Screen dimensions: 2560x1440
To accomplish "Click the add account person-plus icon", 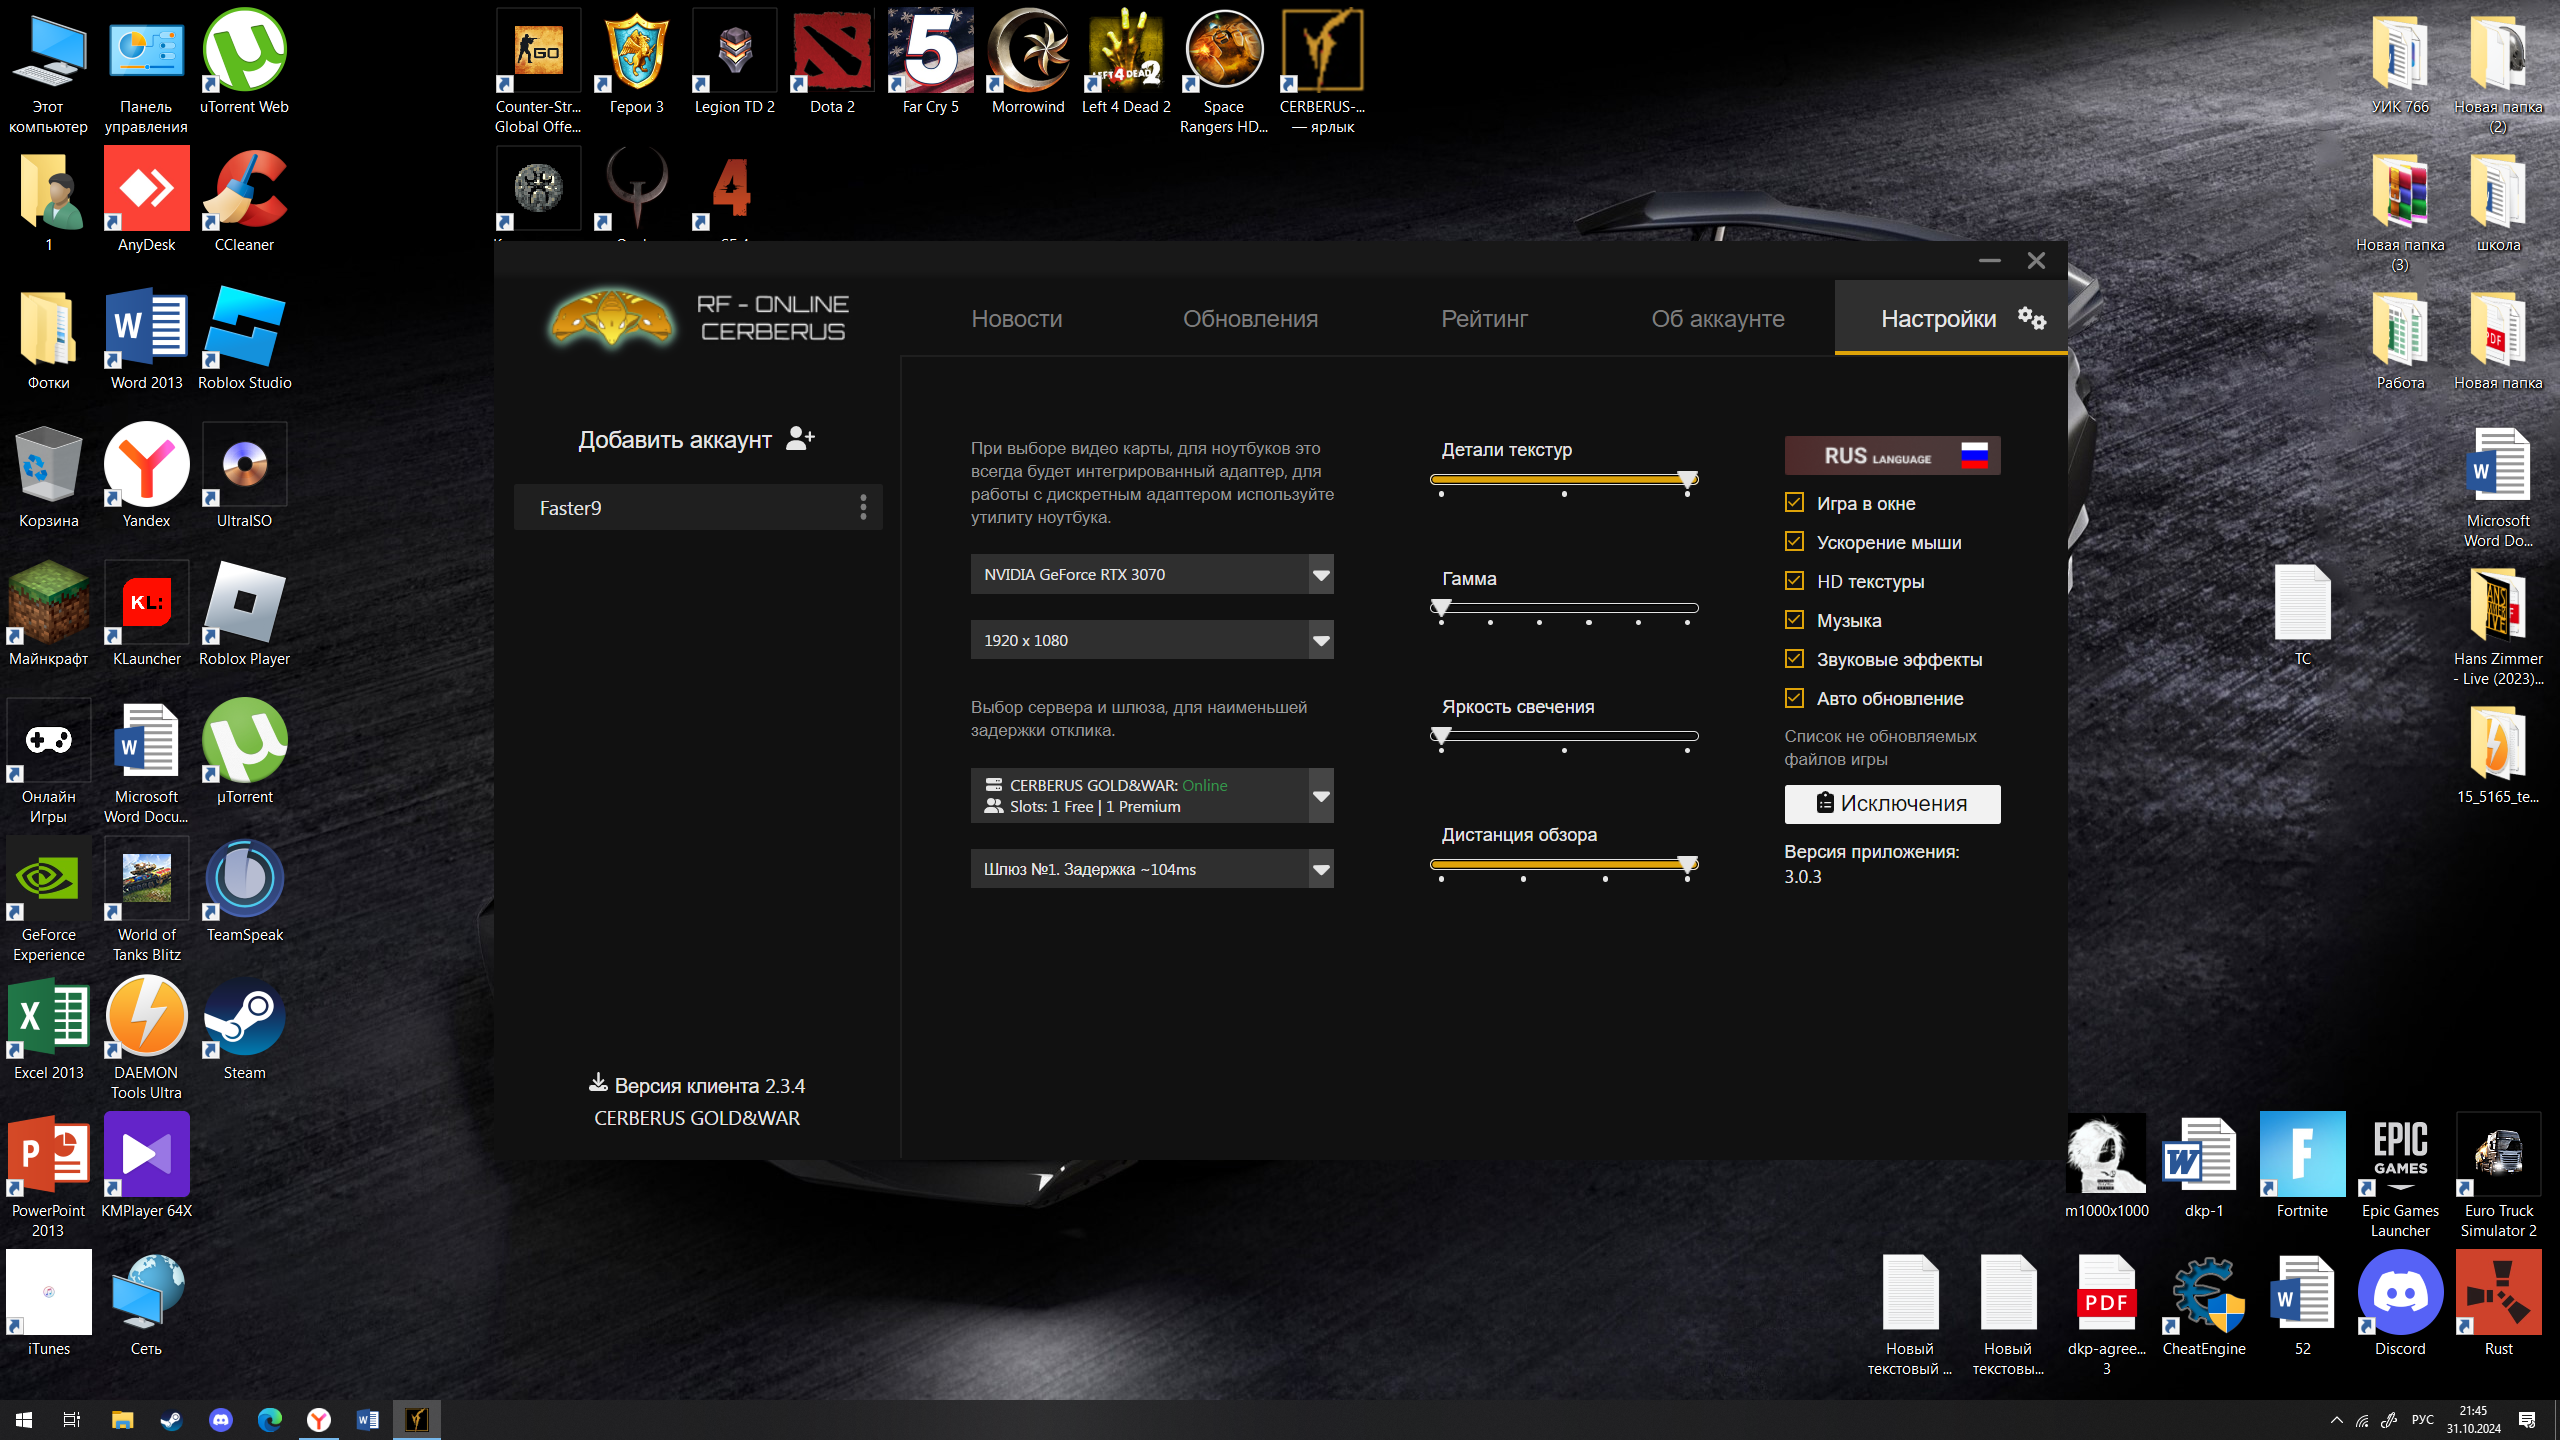I will pos(800,438).
